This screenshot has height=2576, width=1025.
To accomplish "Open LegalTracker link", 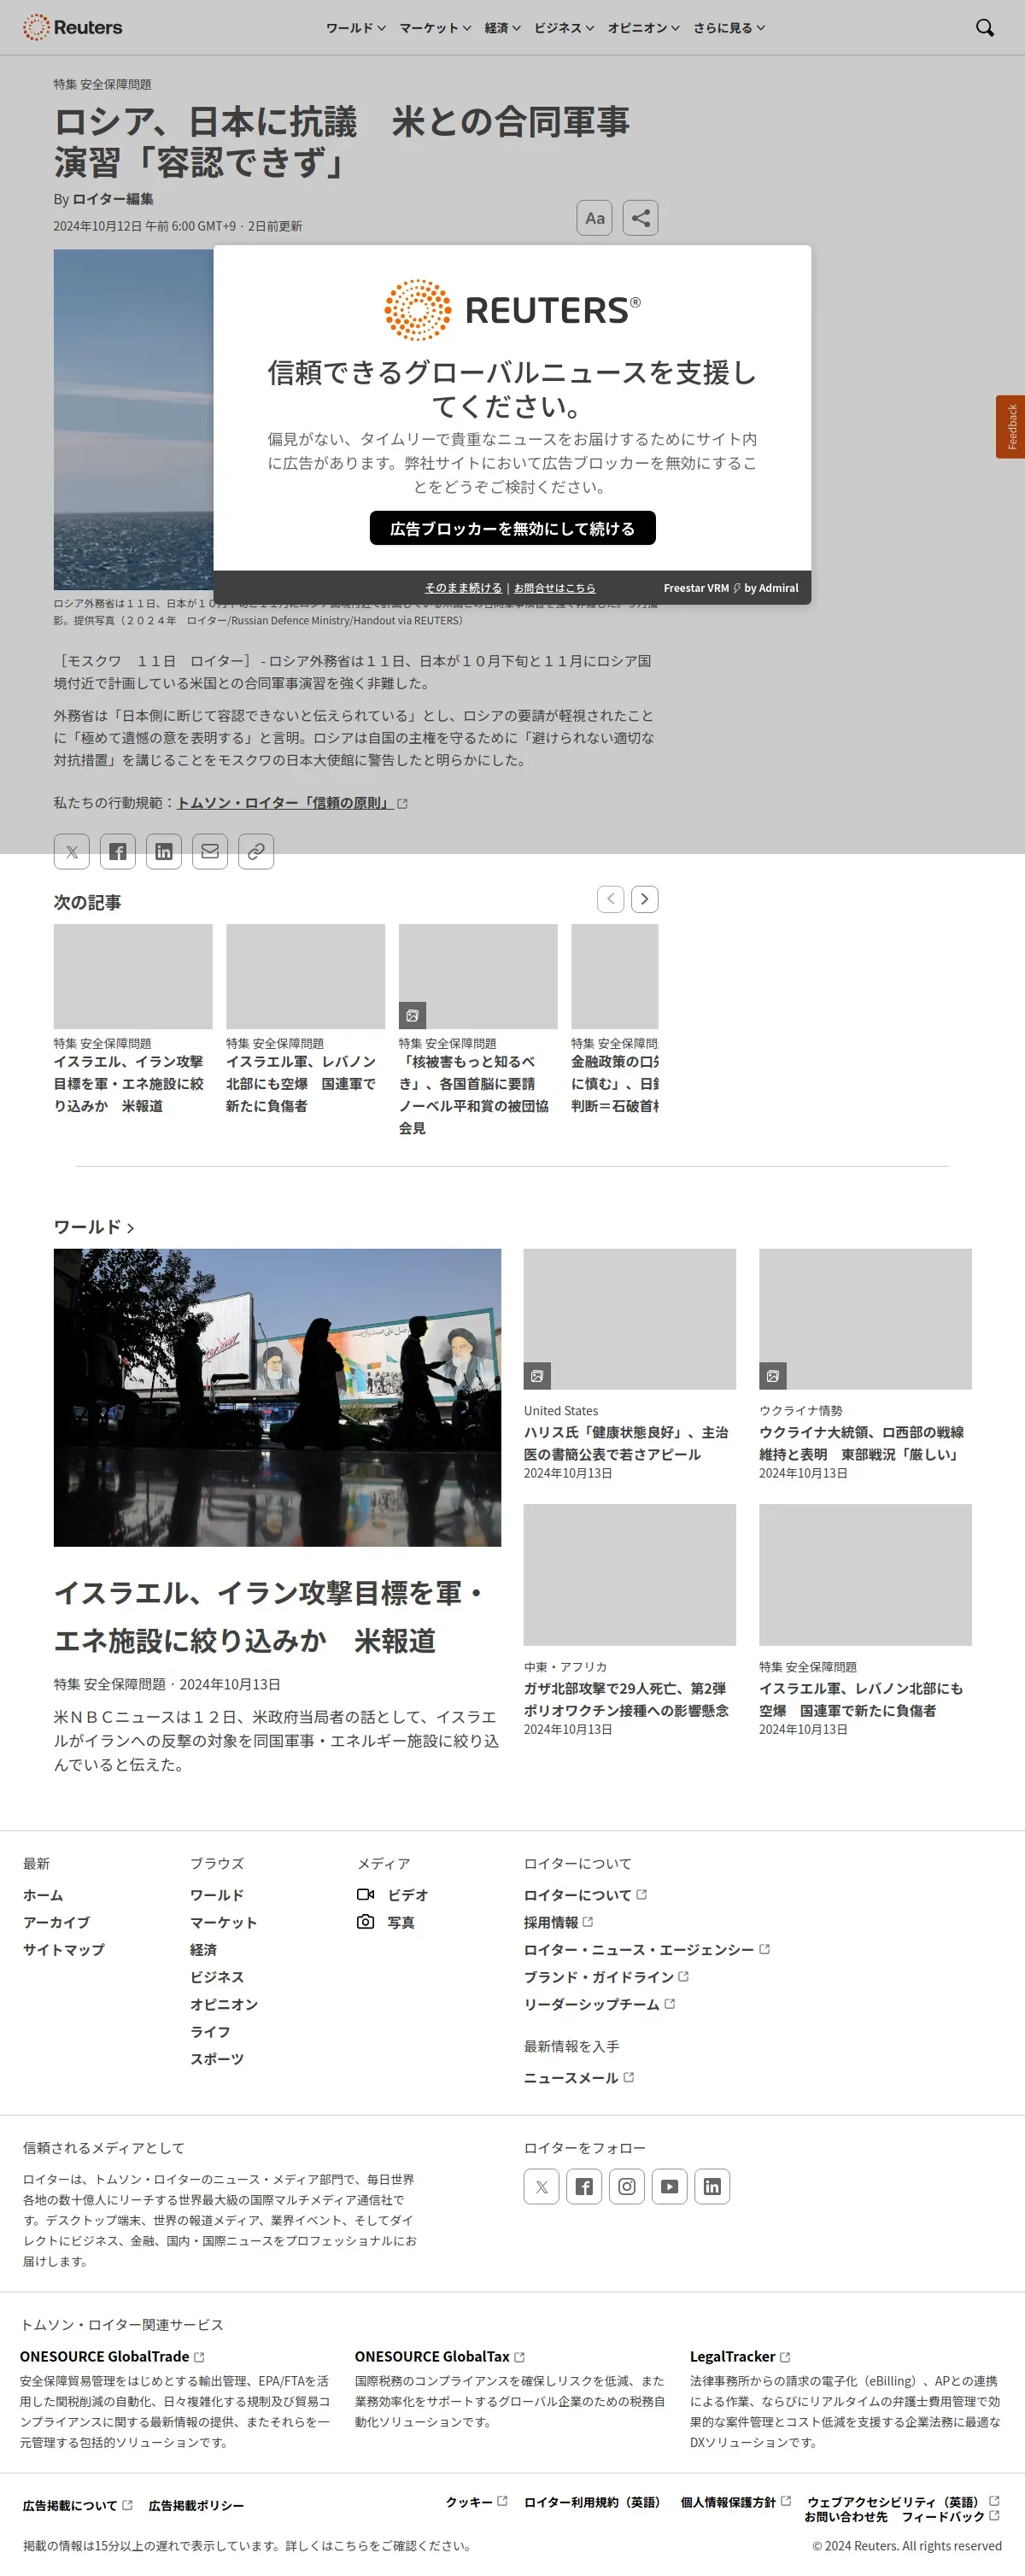I will pos(740,2356).
